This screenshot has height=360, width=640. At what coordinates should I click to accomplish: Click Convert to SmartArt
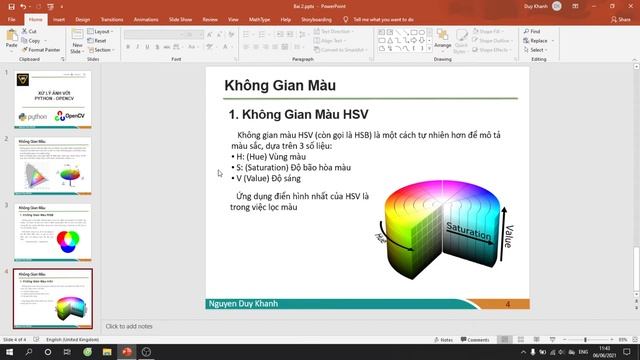point(340,50)
